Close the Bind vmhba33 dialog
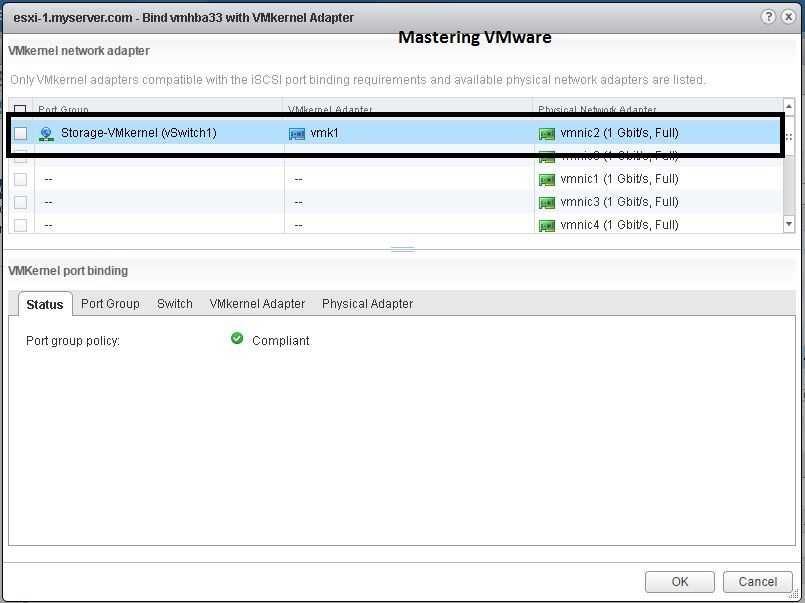 coord(789,17)
